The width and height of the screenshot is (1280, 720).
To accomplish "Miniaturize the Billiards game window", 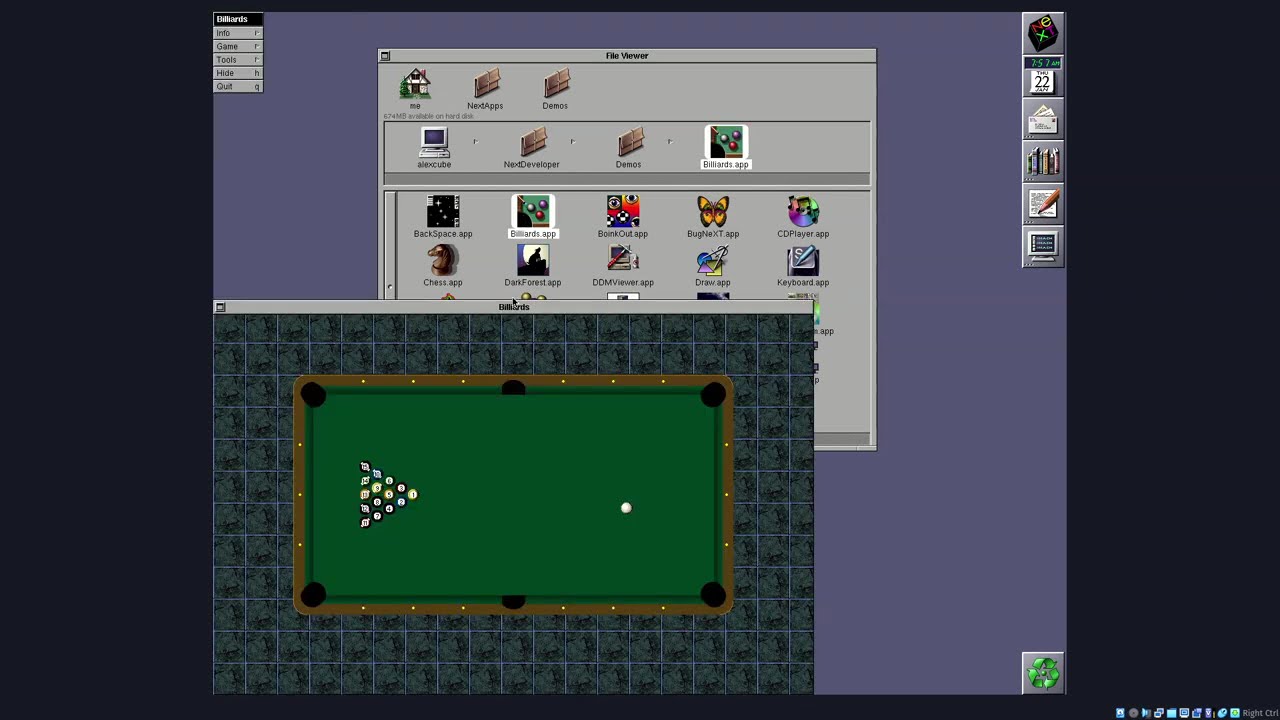I will 220,307.
